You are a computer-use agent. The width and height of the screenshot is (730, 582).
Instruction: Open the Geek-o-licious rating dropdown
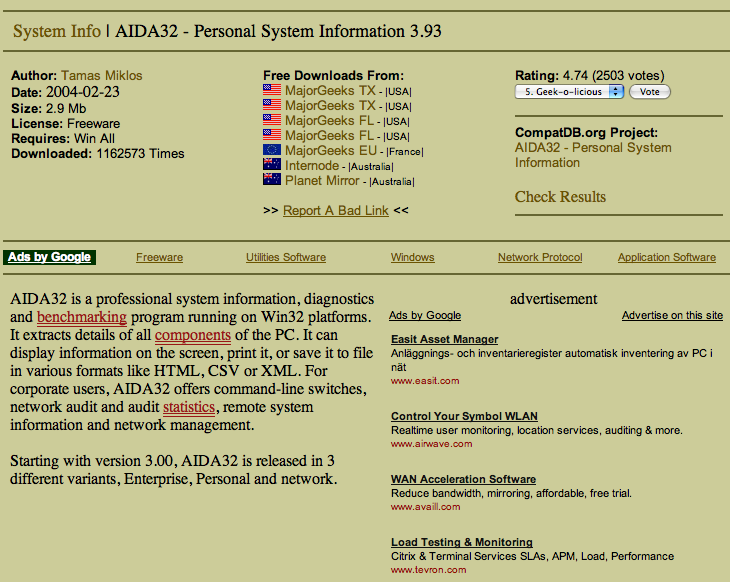tap(569, 92)
